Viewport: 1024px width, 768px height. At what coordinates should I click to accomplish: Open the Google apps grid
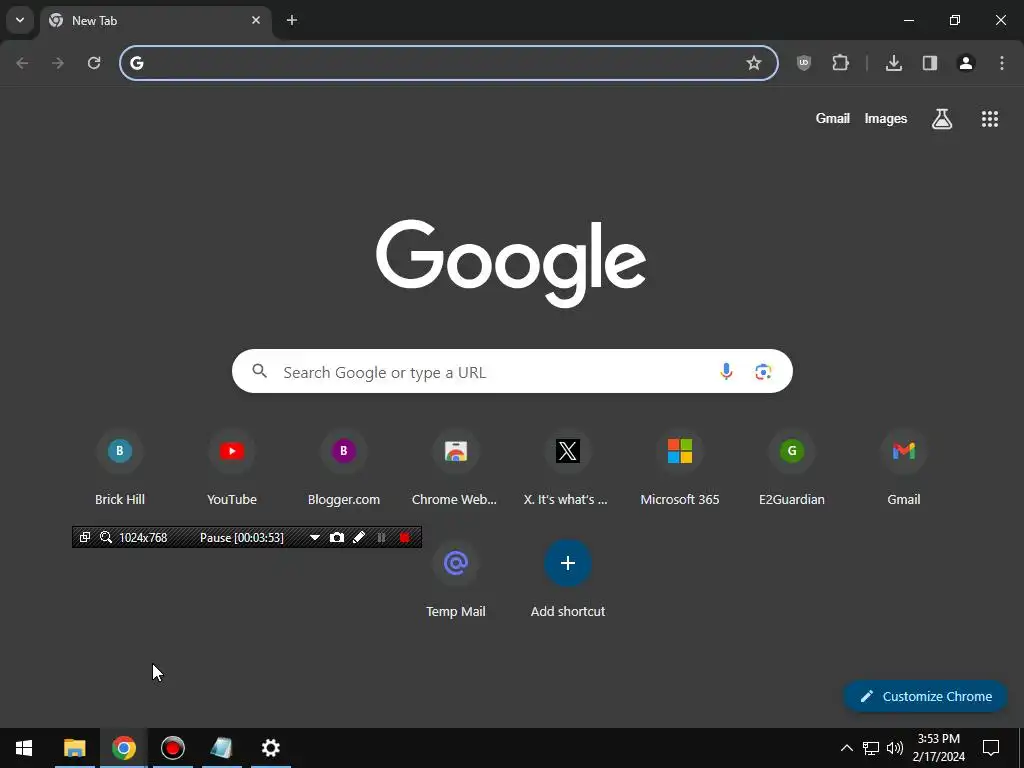tap(990, 119)
